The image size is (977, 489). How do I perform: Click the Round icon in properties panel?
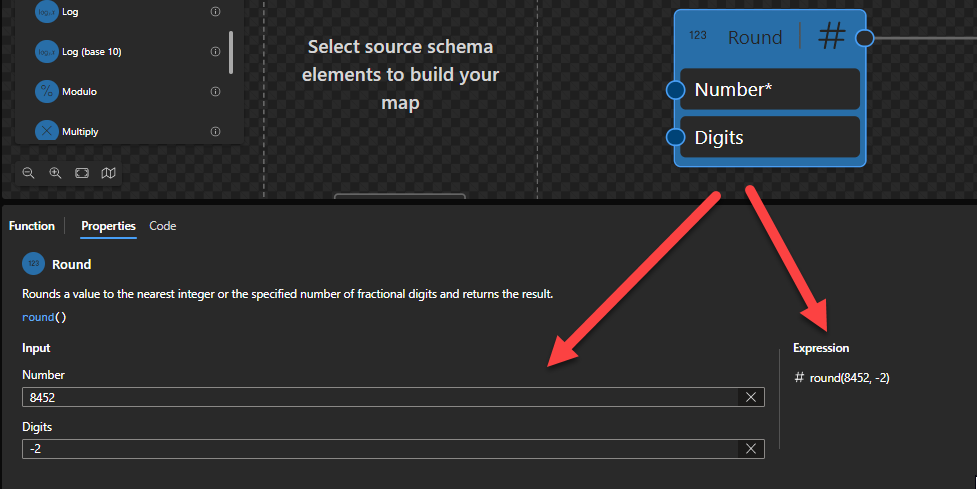click(34, 263)
